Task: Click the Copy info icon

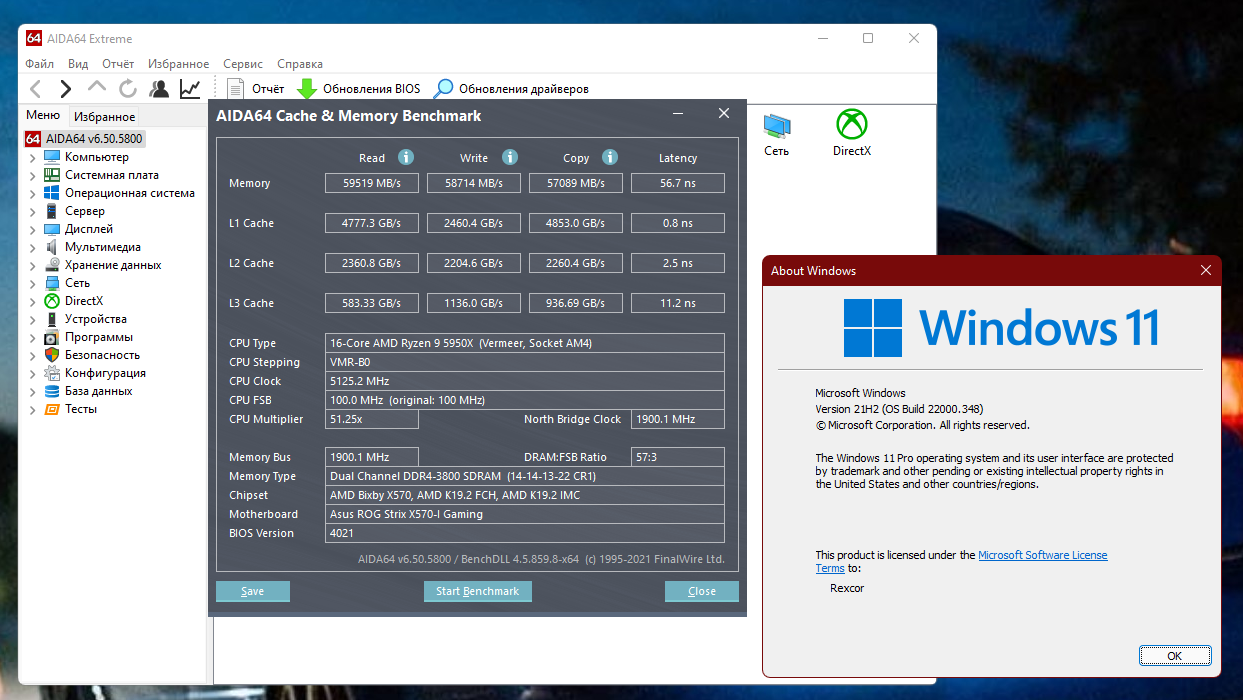Action: pyautogui.click(x=610, y=157)
